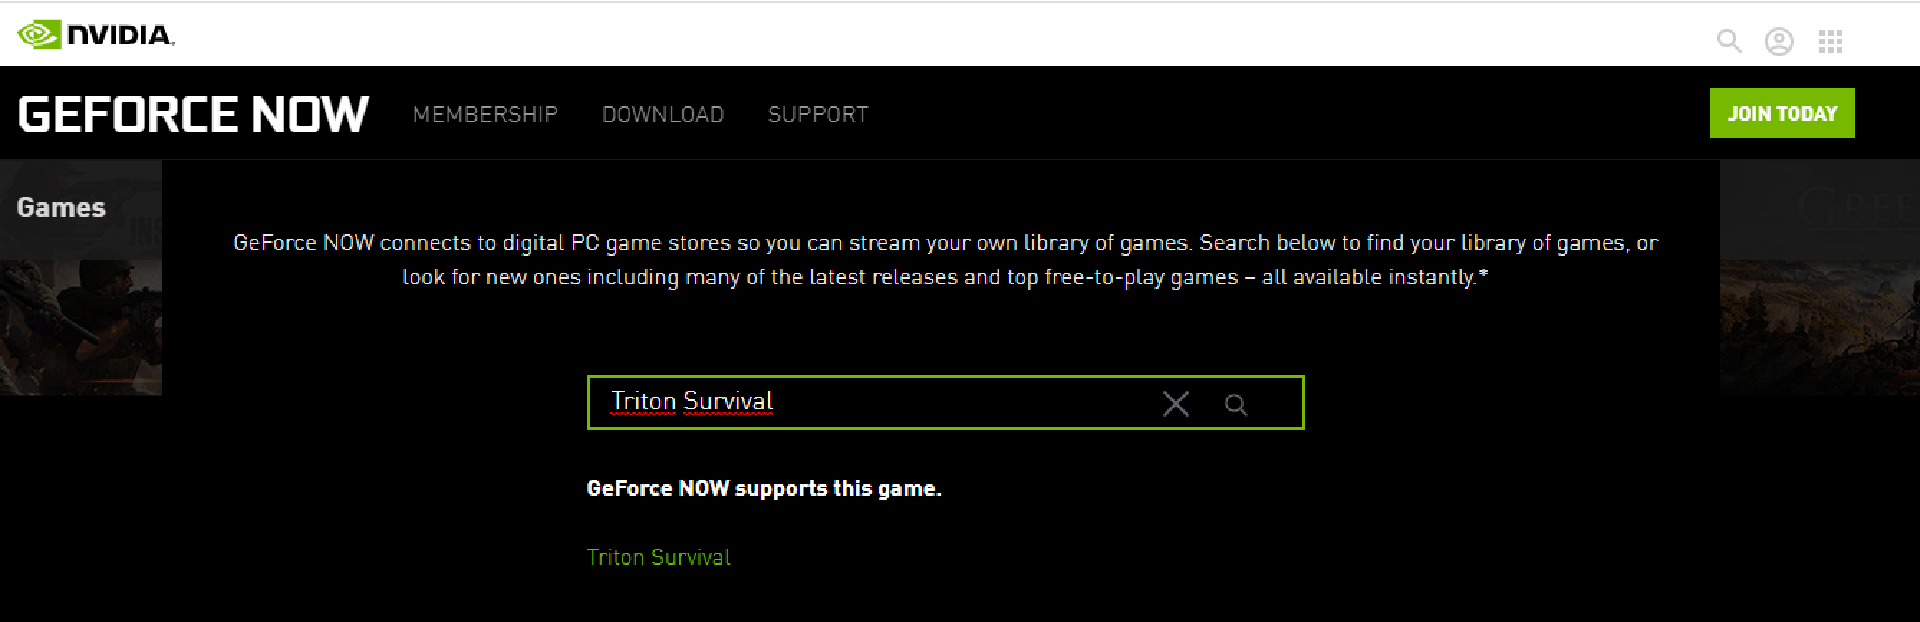Open the site search magnifier in top bar
The image size is (1920, 622).
pyautogui.click(x=1729, y=41)
